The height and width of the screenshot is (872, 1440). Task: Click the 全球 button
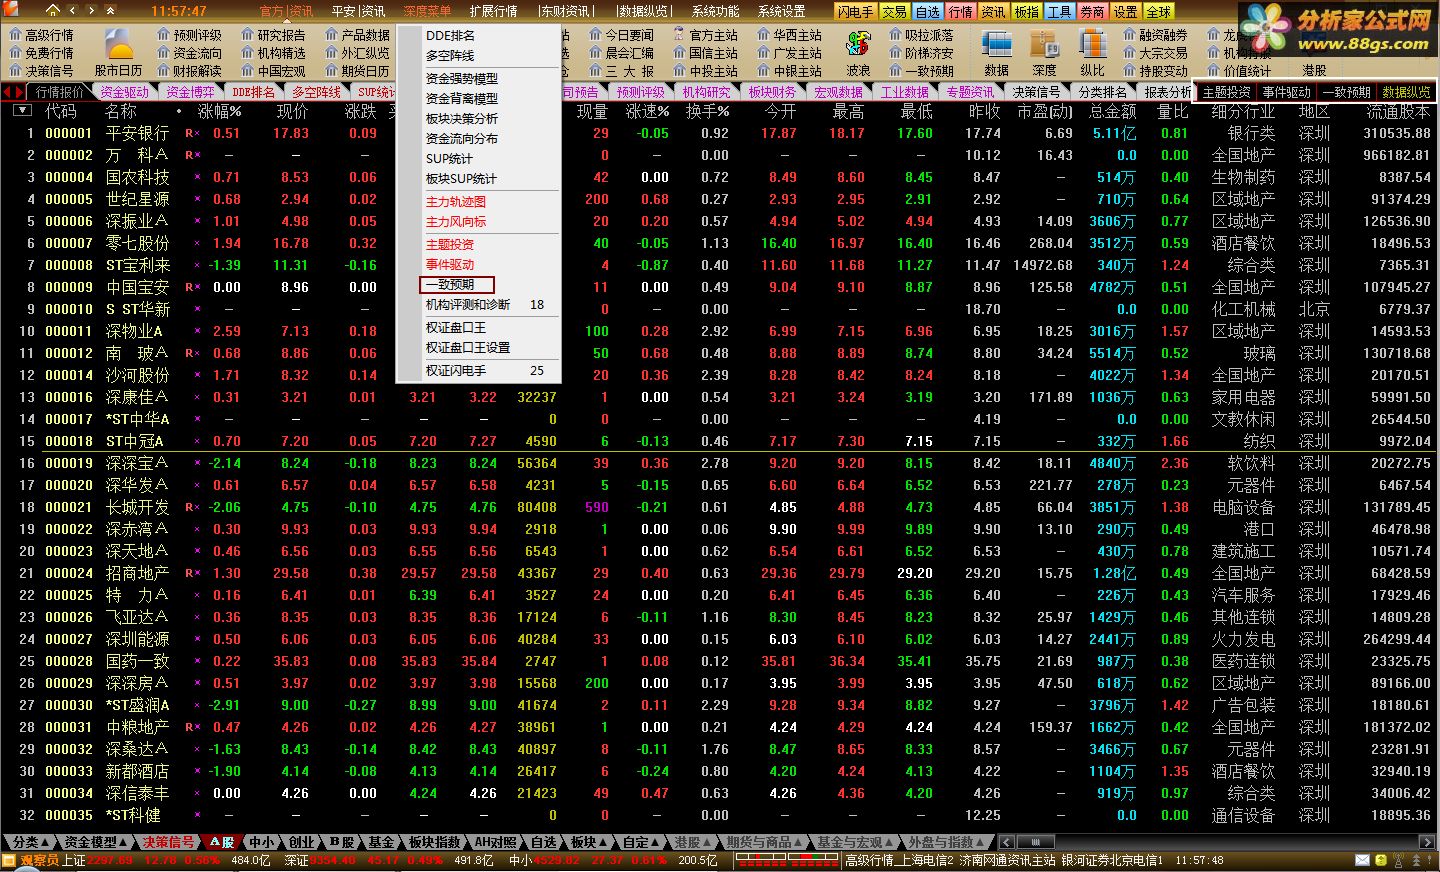coord(1158,12)
